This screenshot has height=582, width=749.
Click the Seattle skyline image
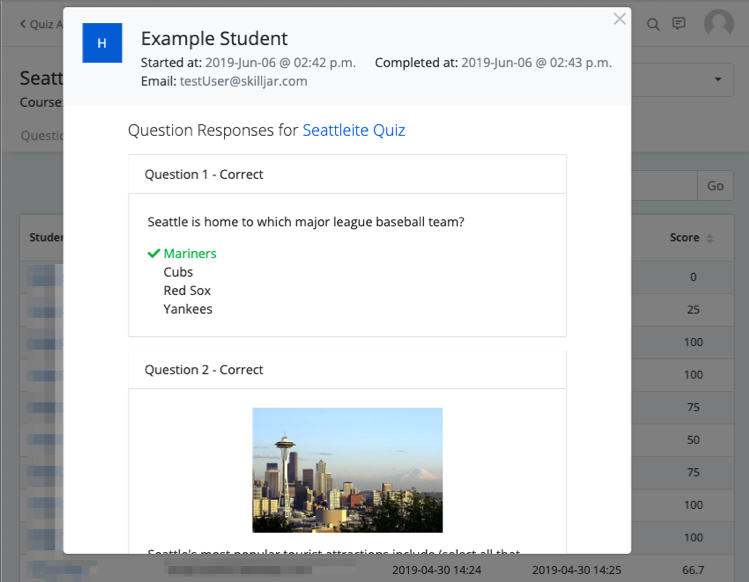pos(347,470)
